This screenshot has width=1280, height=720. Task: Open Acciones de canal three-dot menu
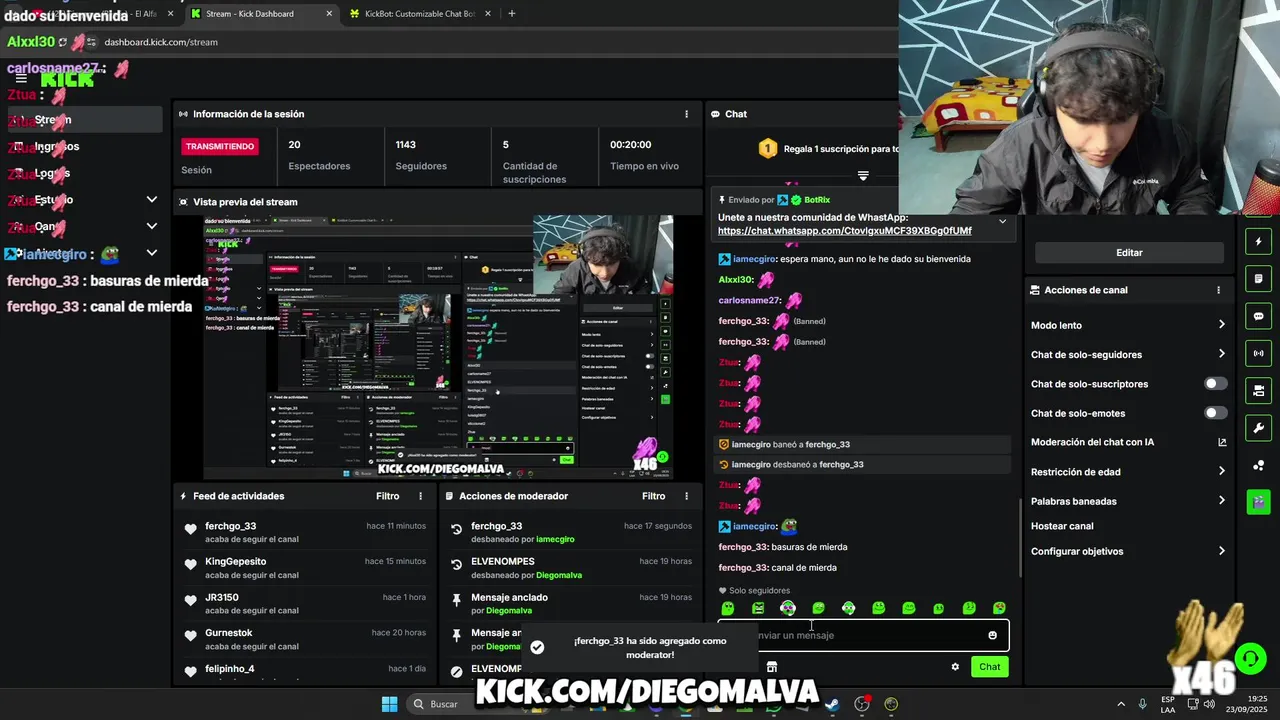point(1218,290)
